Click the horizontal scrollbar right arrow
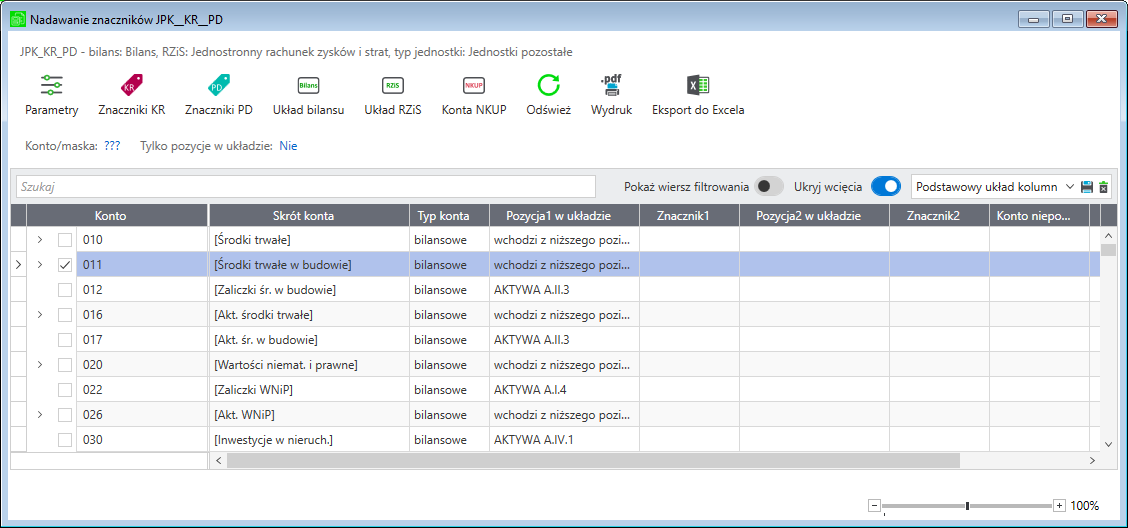The height and width of the screenshot is (528, 1128). click(1092, 460)
